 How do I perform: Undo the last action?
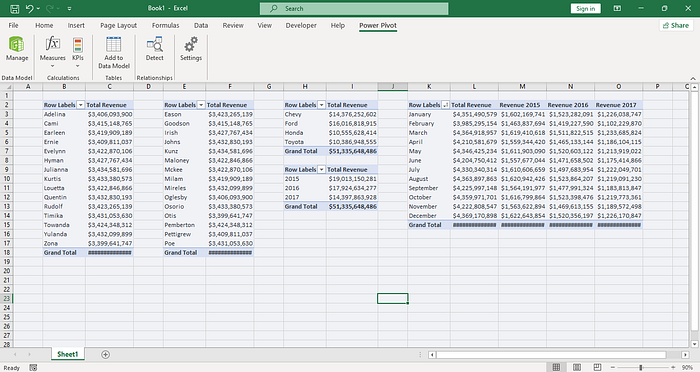click(29, 8)
